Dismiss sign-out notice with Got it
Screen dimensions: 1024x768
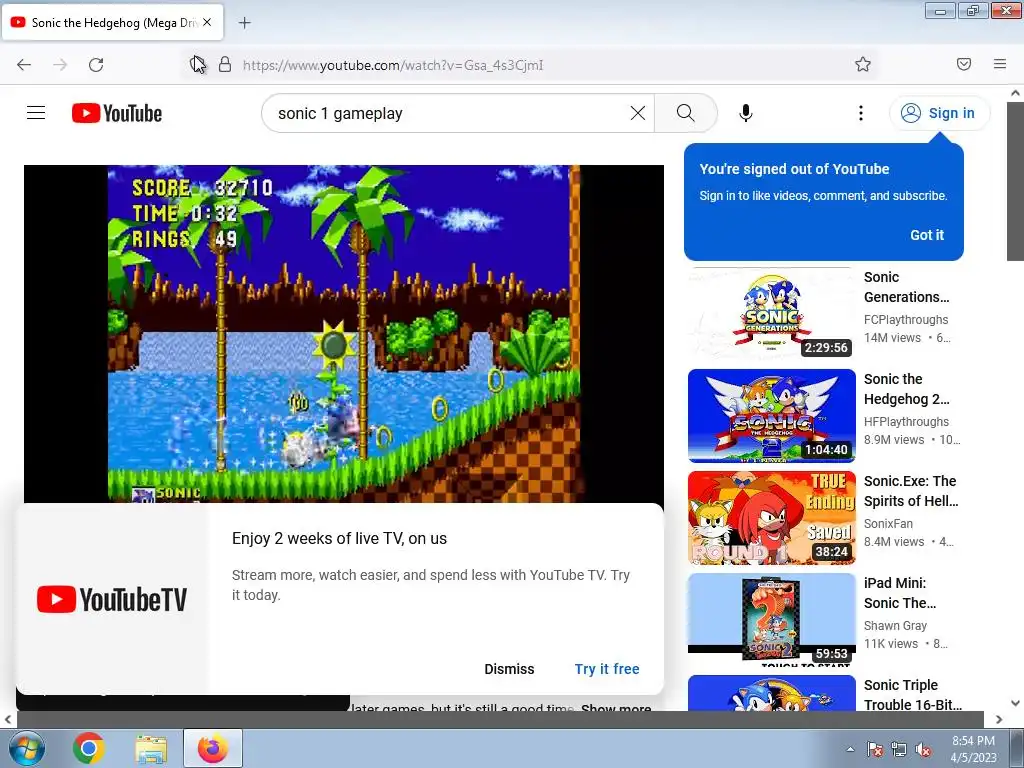(927, 235)
